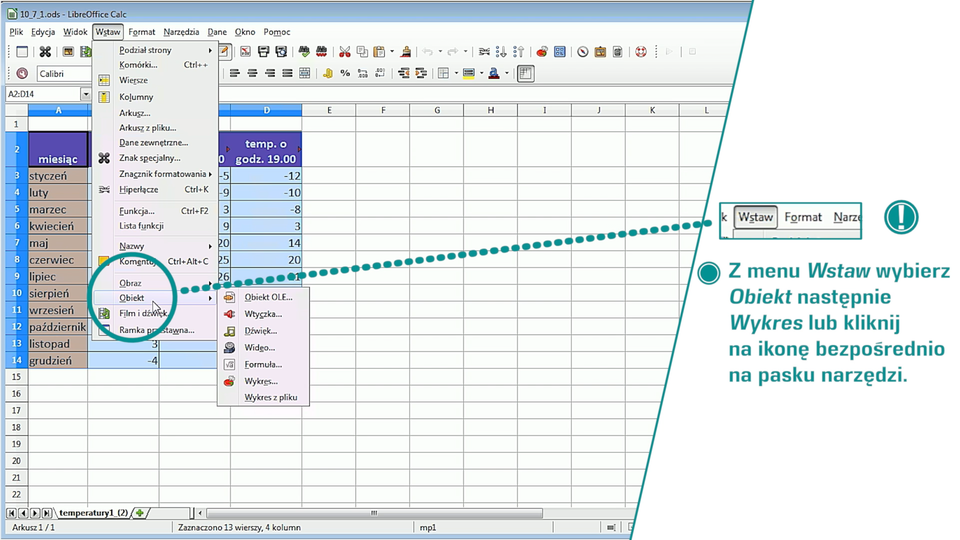
Task: Open the Format menu
Action: tap(141, 32)
